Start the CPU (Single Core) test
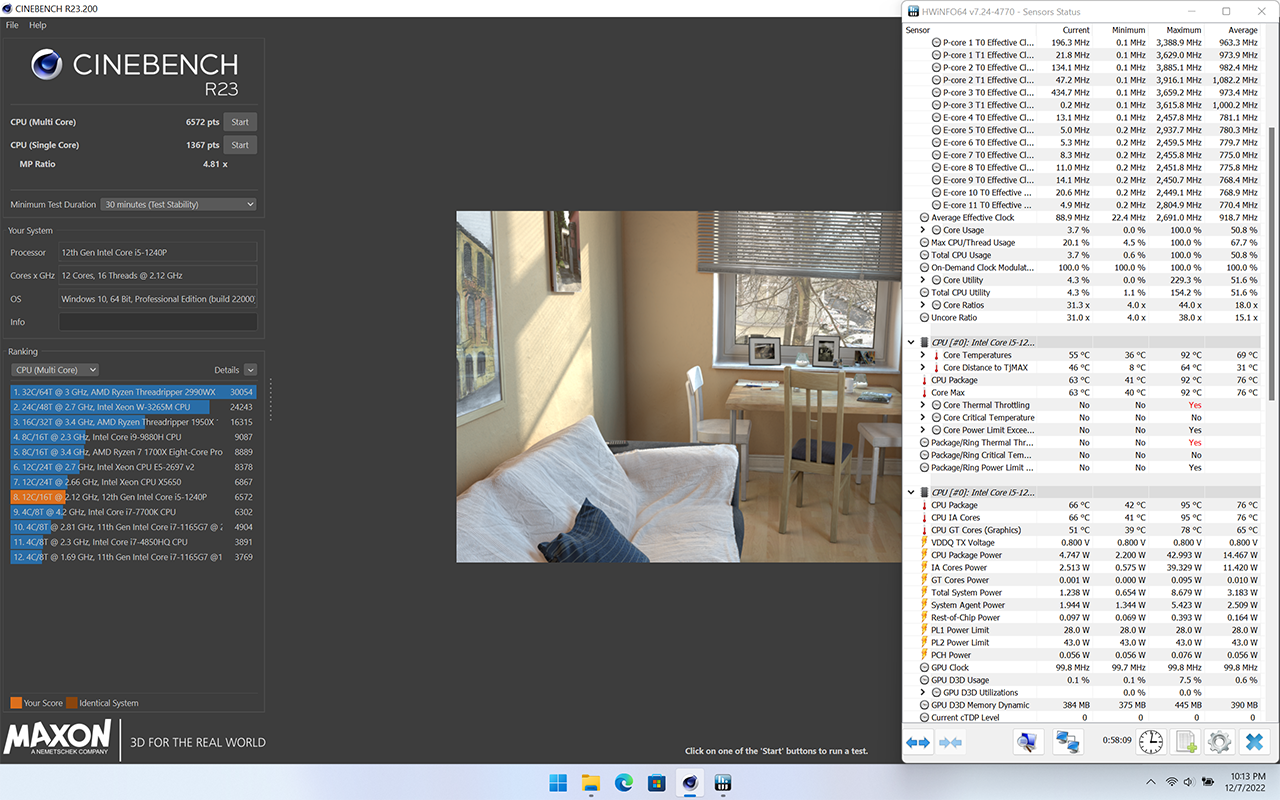Image resolution: width=1280 pixels, height=800 pixels. [240, 145]
